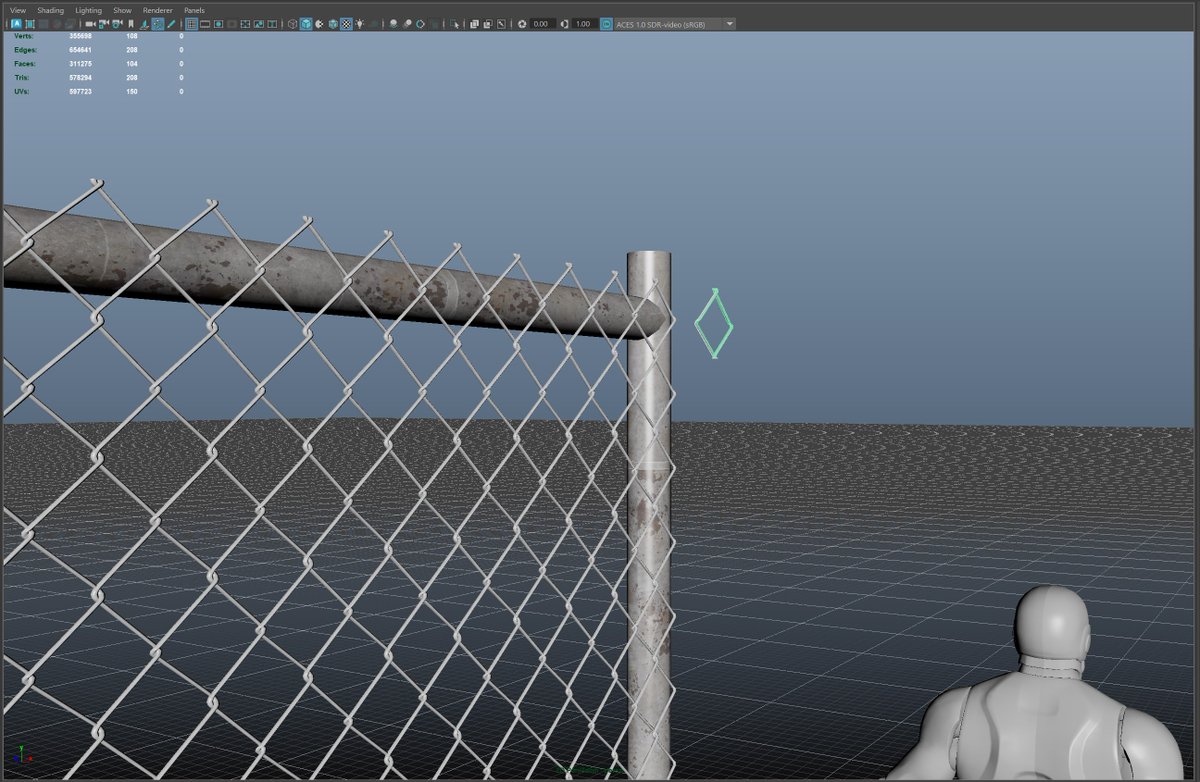
Task: Open the Panels menu
Action: point(194,10)
